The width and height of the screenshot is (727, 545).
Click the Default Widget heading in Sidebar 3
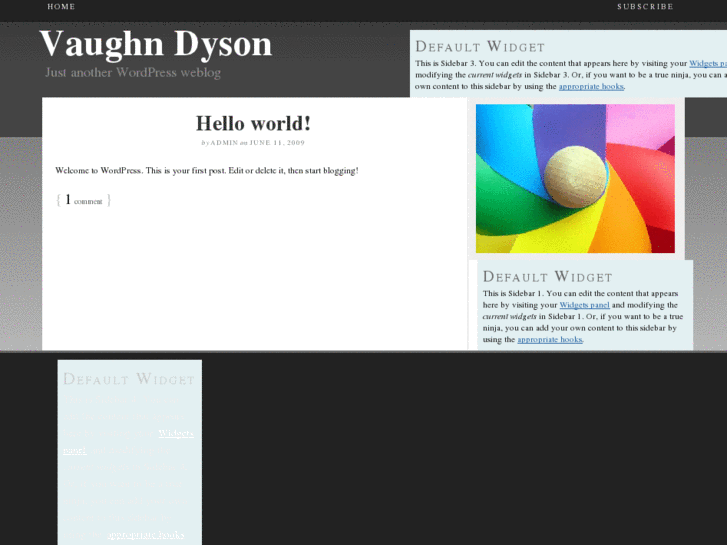click(x=480, y=46)
